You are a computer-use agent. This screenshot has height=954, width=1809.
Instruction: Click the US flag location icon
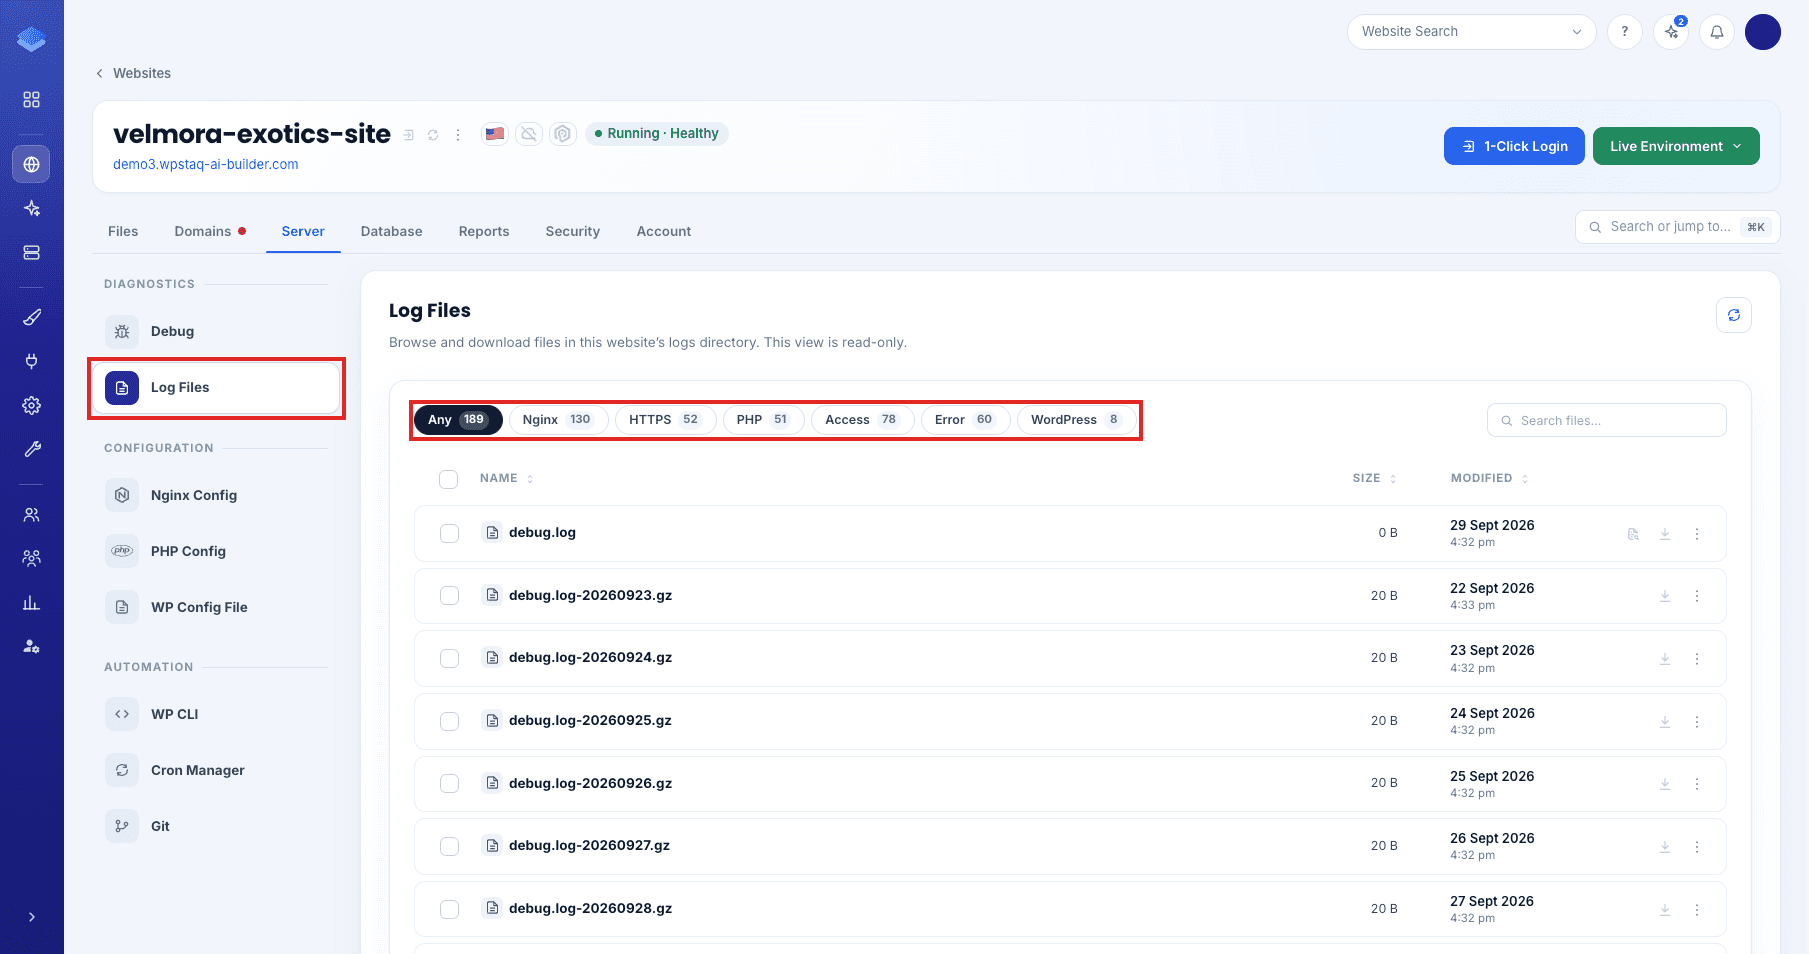[x=495, y=133]
